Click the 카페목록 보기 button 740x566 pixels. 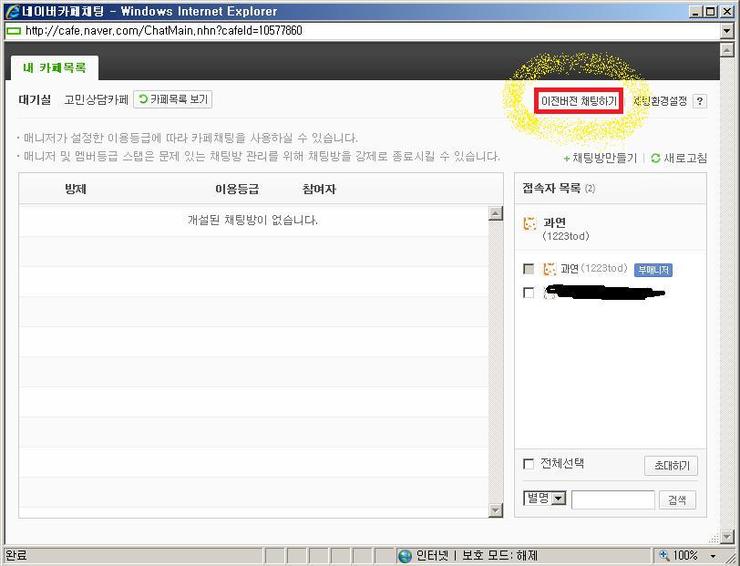click(x=173, y=99)
